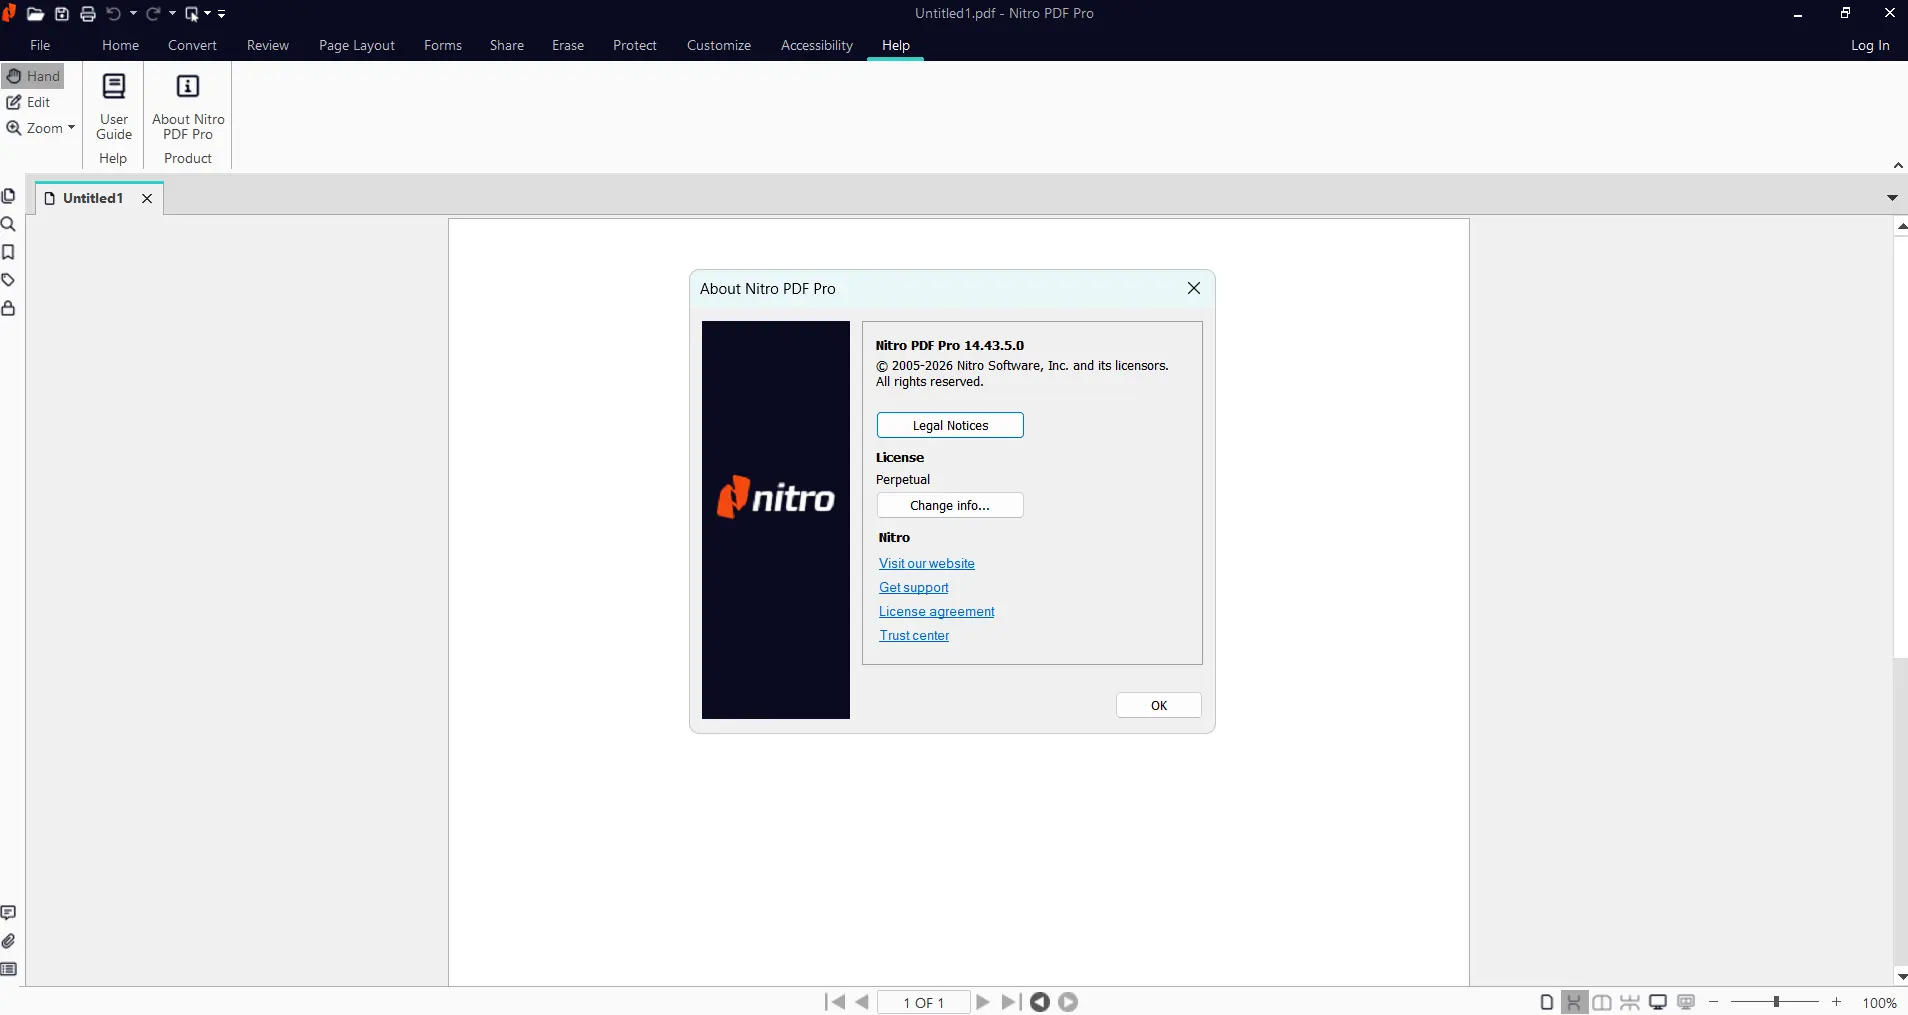Click the select-mode cursor icon in title bar
This screenshot has height=1015, width=1908.
192,14
